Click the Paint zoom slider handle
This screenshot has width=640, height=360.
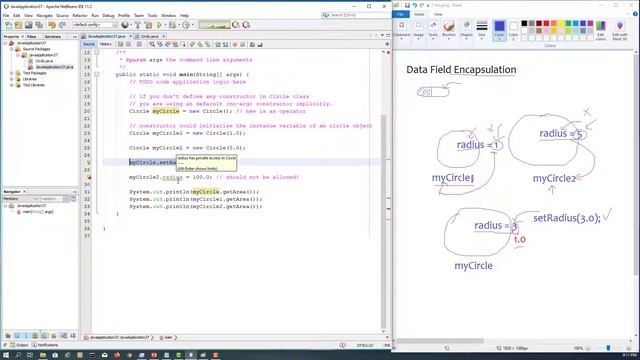(x=608, y=348)
